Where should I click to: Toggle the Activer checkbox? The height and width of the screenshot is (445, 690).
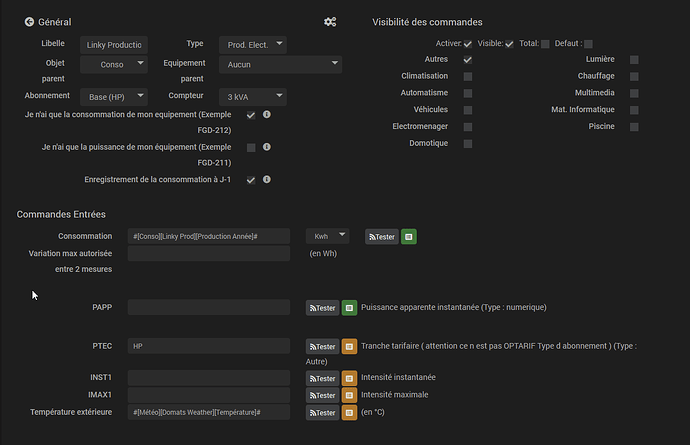point(467,44)
